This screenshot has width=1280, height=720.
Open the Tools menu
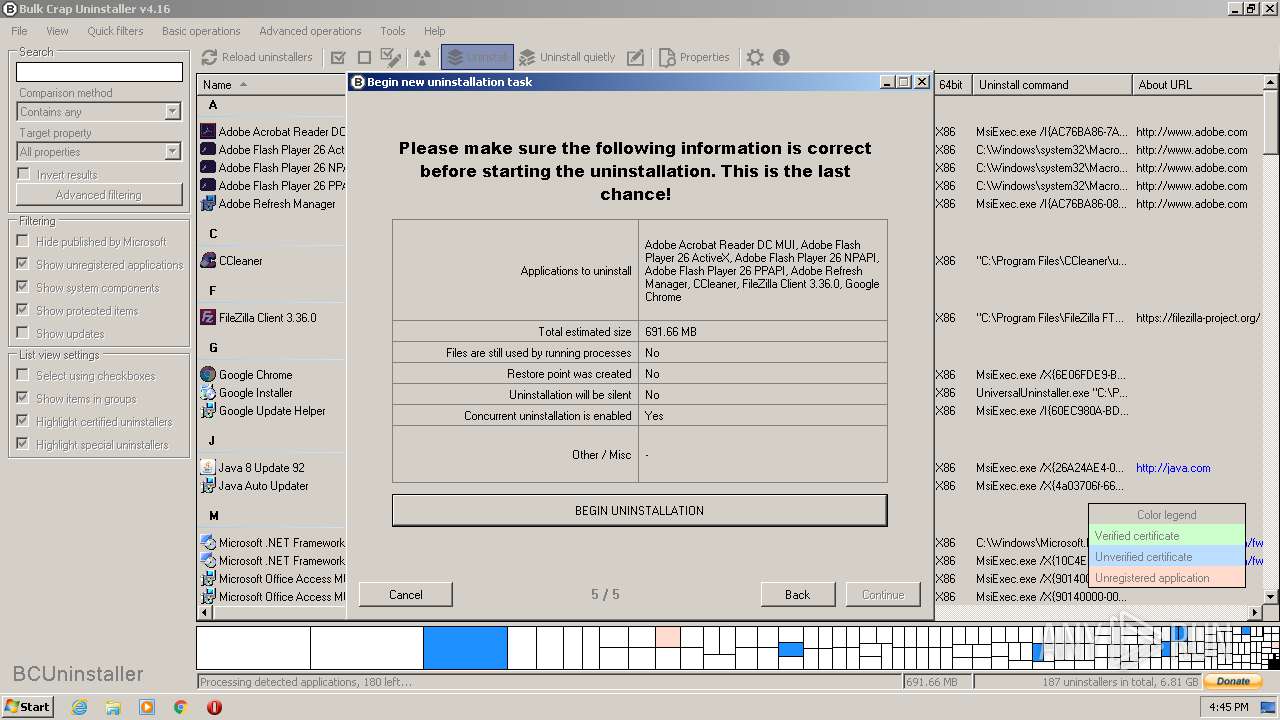click(x=393, y=31)
